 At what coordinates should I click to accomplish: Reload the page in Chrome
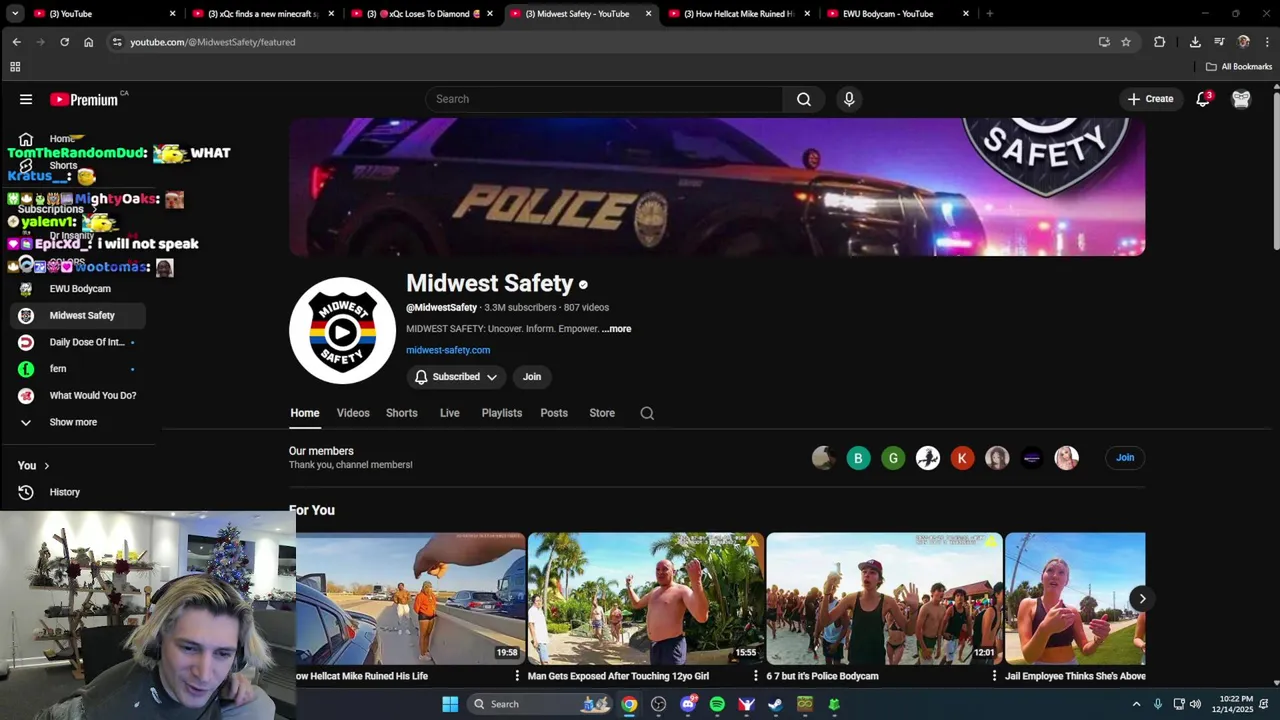pyautogui.click(x=64, y=42)
